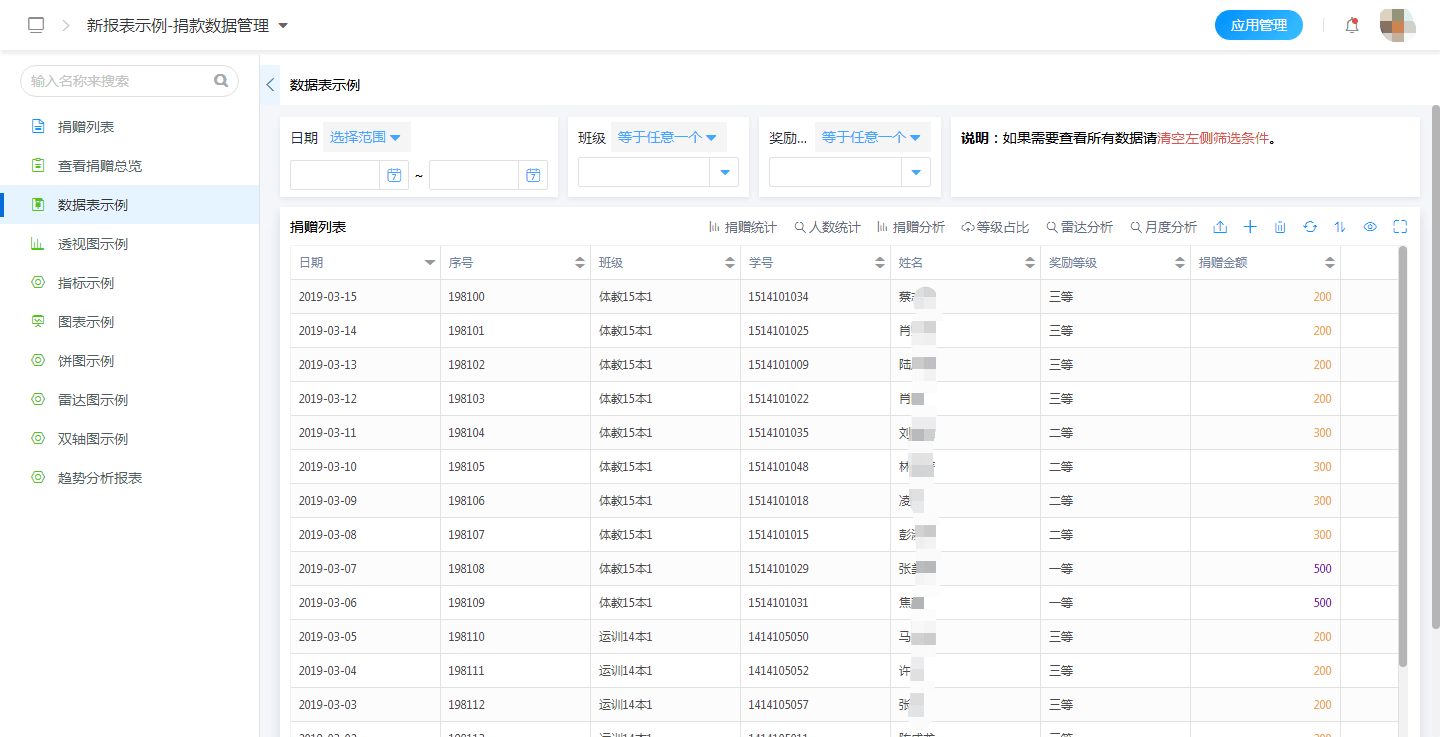
Task: Sort by 序号 column
Action: click(x=580, y=263)
